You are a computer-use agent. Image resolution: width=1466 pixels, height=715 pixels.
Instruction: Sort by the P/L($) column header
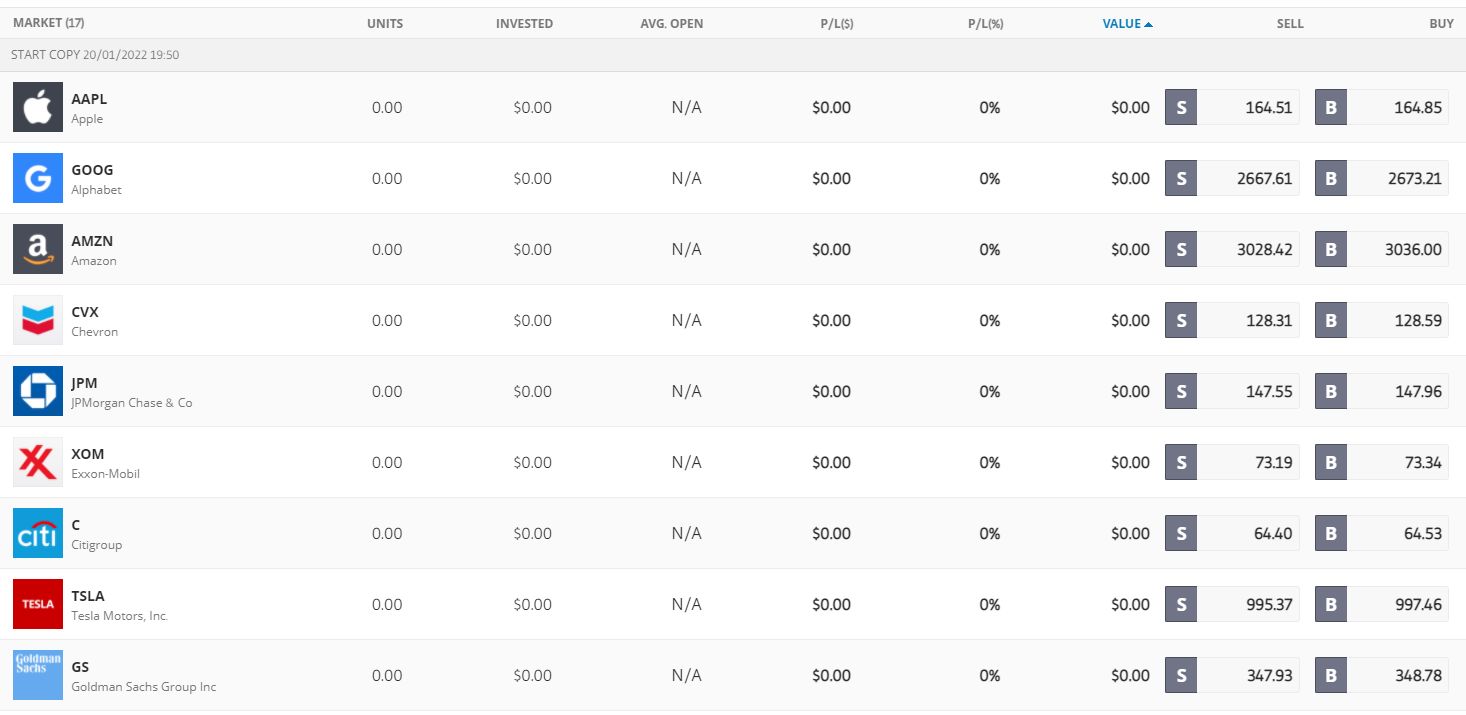click(x=836, y=24)
